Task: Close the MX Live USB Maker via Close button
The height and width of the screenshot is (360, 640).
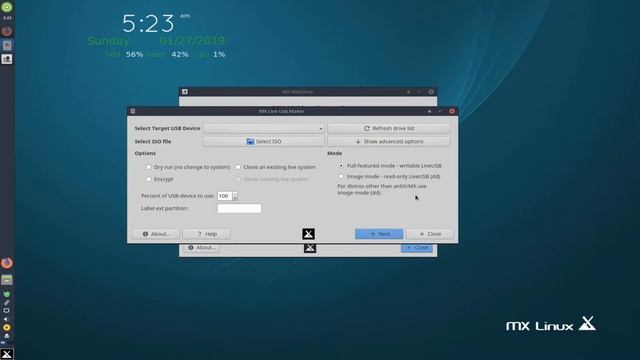Action: click(430, 234)
